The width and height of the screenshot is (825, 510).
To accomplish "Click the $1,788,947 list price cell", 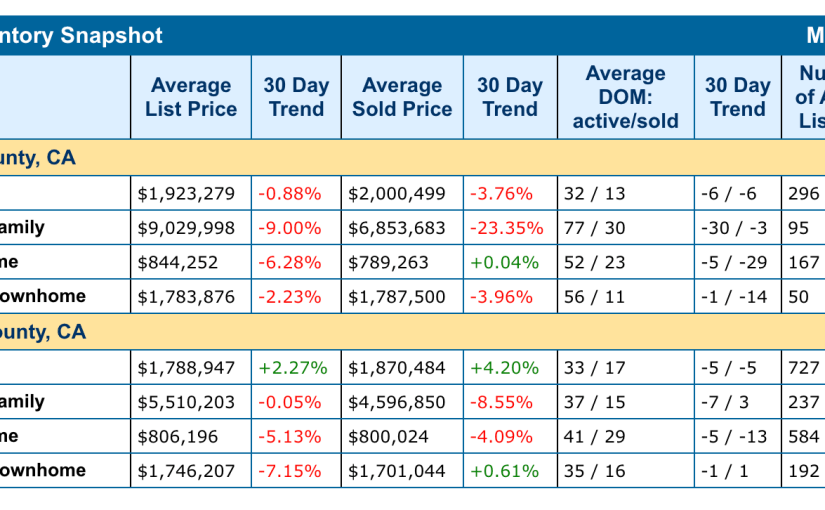I will coord(185,367).
